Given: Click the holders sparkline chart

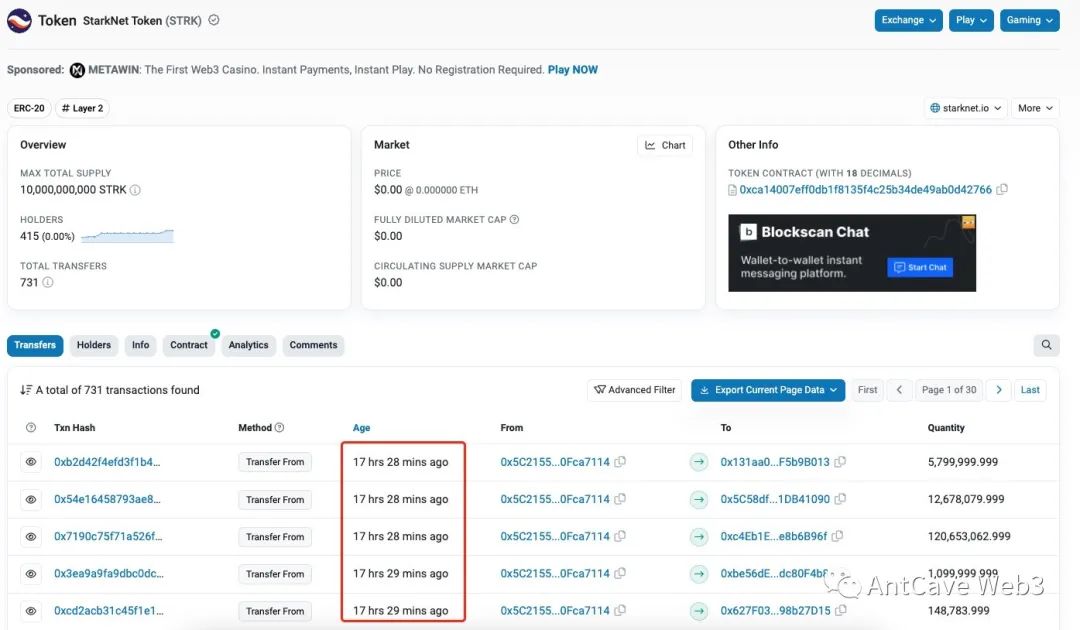Looking at the screenshot, I should coord(127,236).
